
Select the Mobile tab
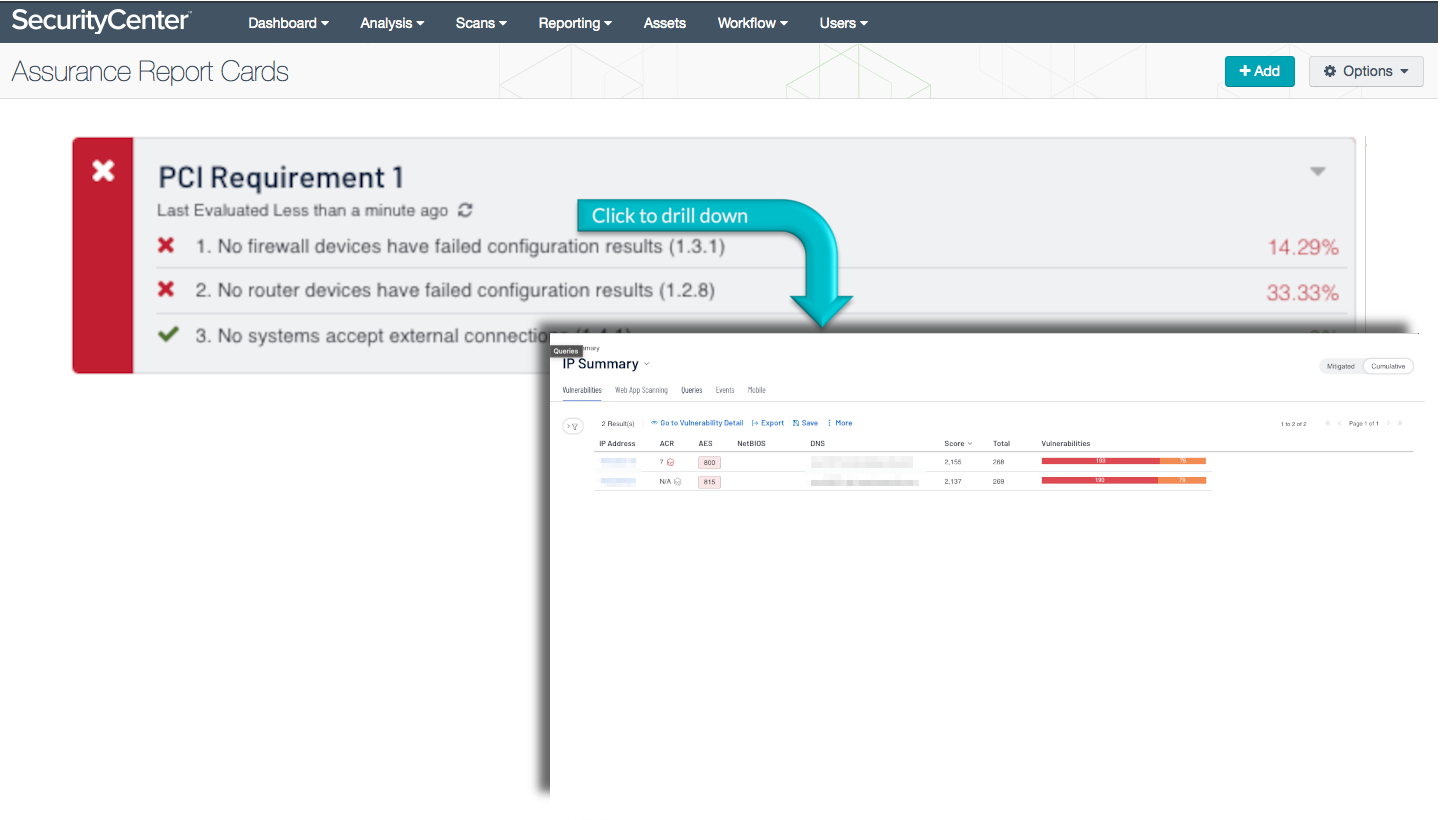click(757, 390)
